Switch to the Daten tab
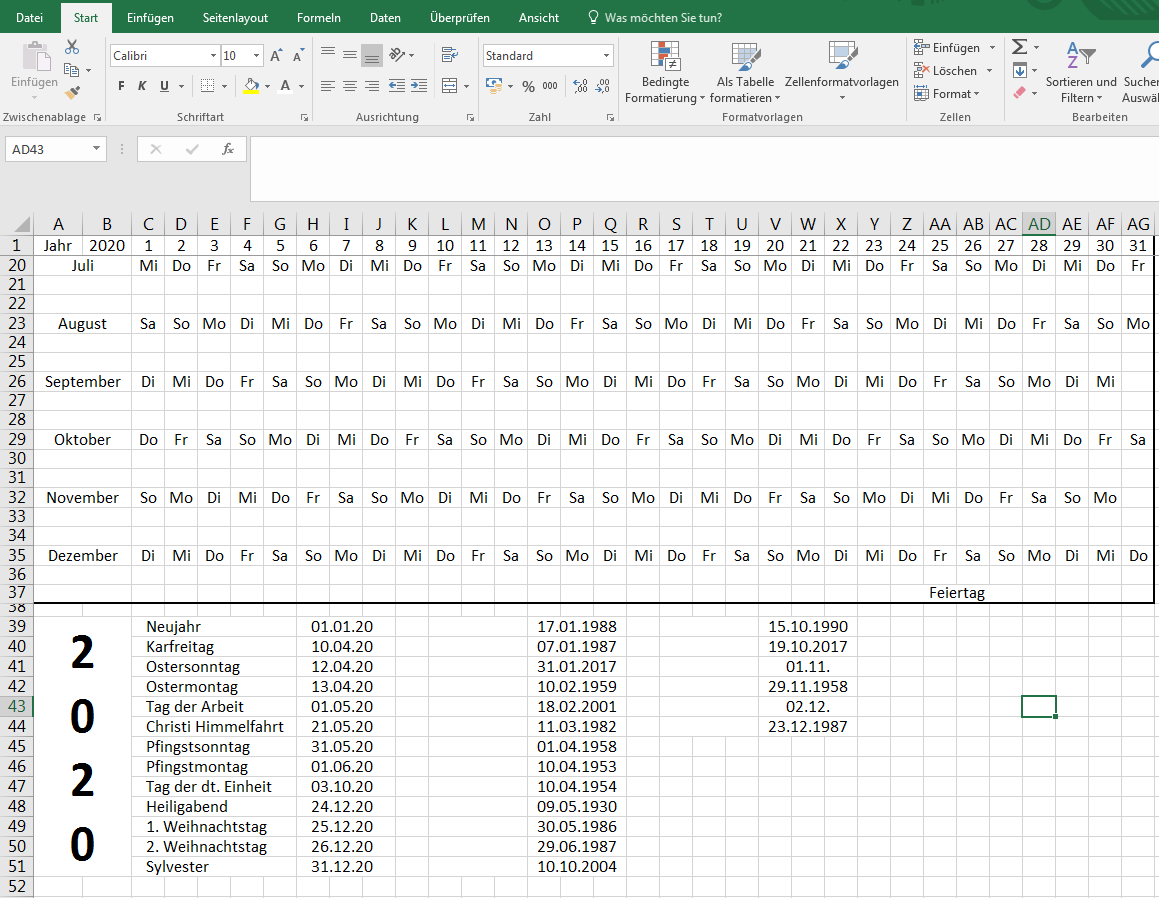Viewport: 1159px width, 898px height. click(x=385, y=18)
